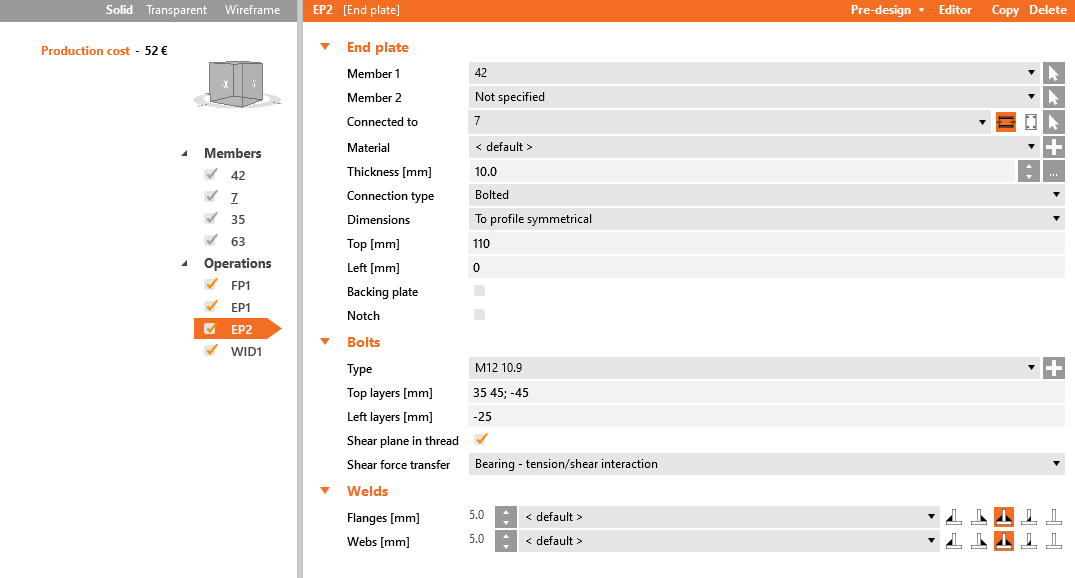Screen dimensions: 1075x578
Task: Adjust Thickness with the stepper arrows
Action: [x=1028, y=171]
